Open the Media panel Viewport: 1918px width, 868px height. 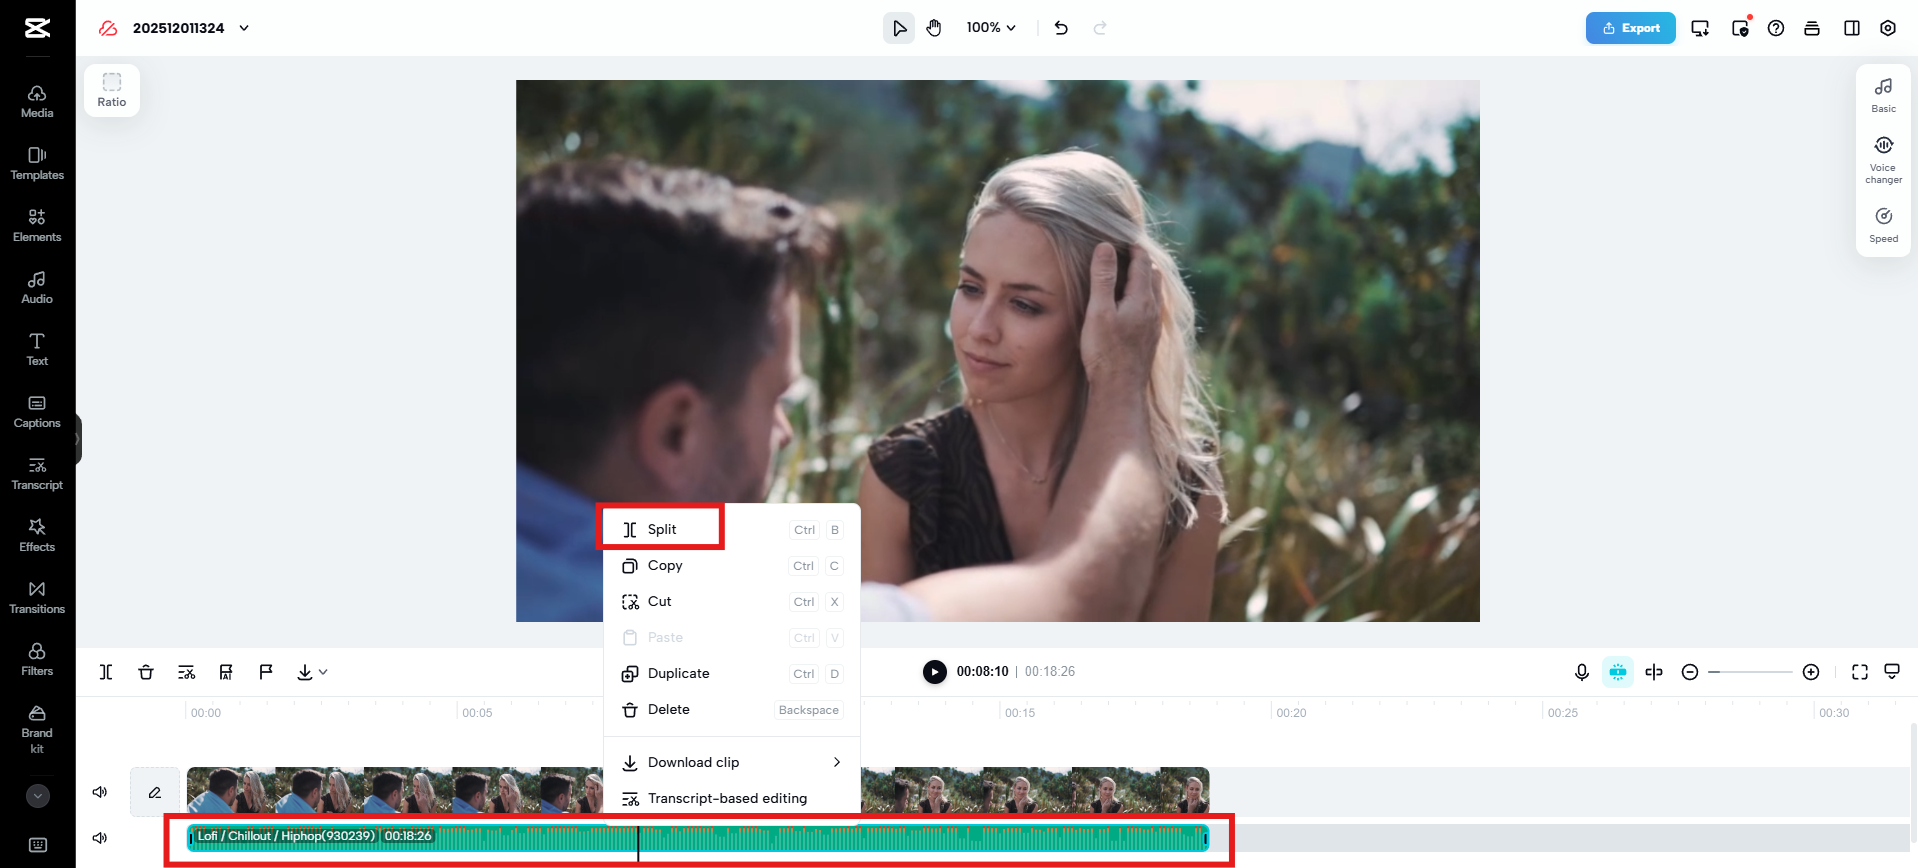click(x=37, y=101)
